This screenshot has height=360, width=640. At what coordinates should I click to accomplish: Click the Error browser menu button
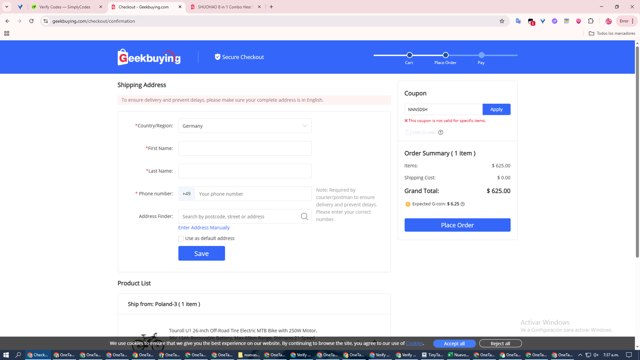[x=627, y=21]
